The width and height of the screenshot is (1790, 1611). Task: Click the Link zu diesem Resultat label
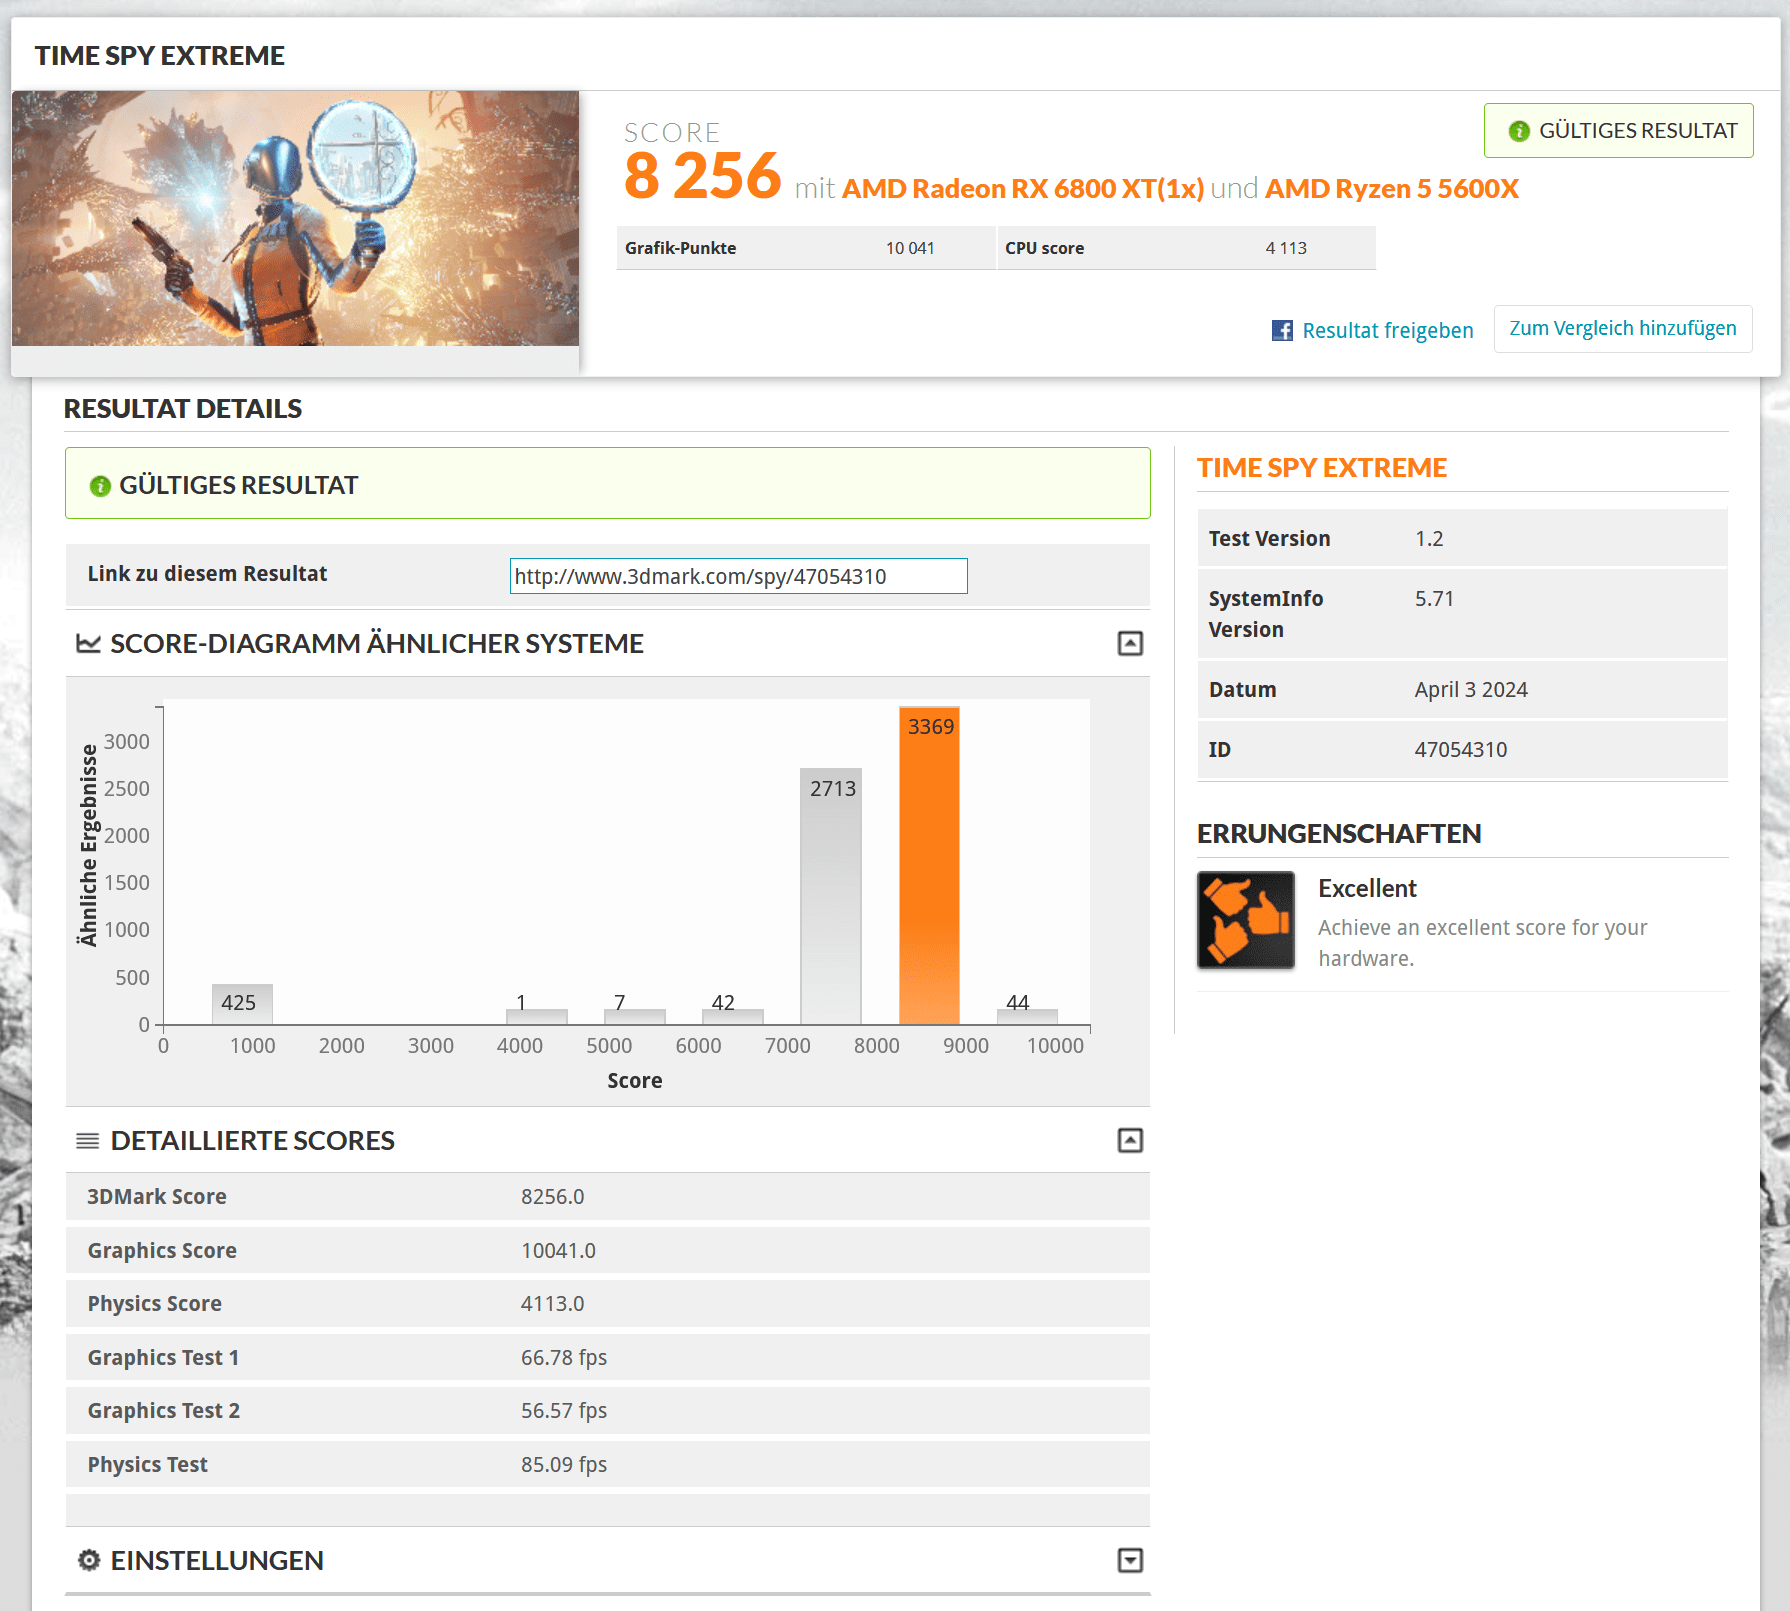[x=207, y=574]
